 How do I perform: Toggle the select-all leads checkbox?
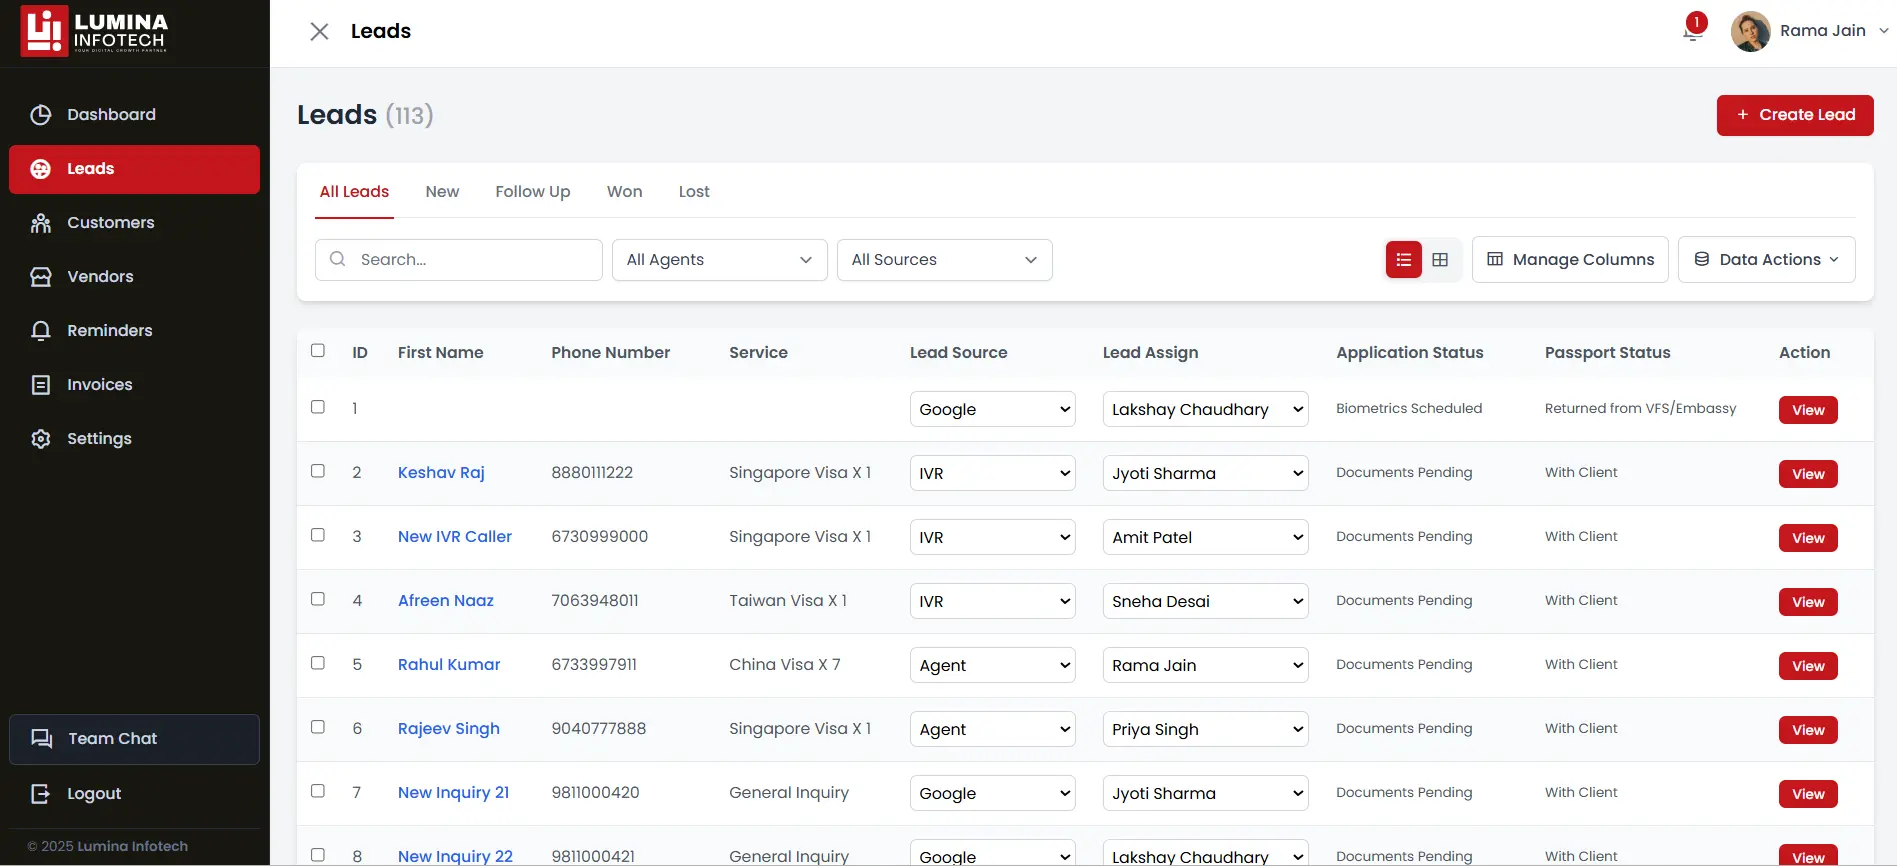click(x=318, y=351)
